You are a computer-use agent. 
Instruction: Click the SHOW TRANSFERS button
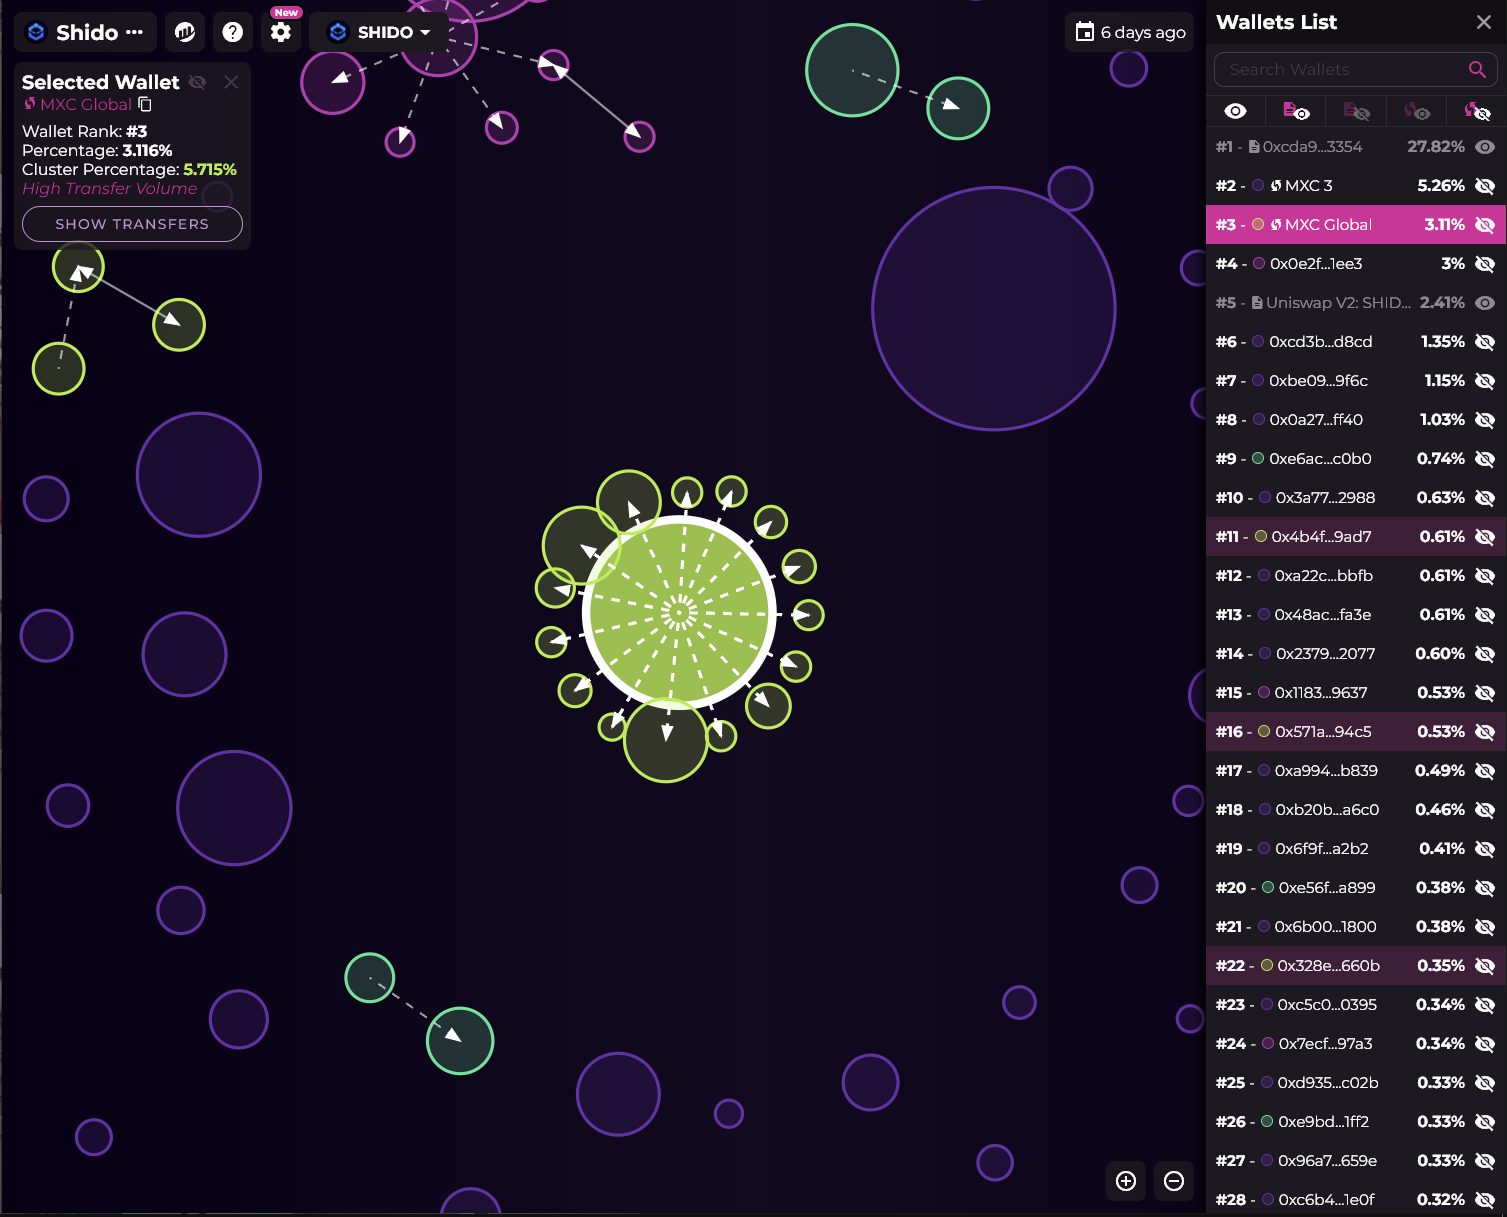pos(132,224)
